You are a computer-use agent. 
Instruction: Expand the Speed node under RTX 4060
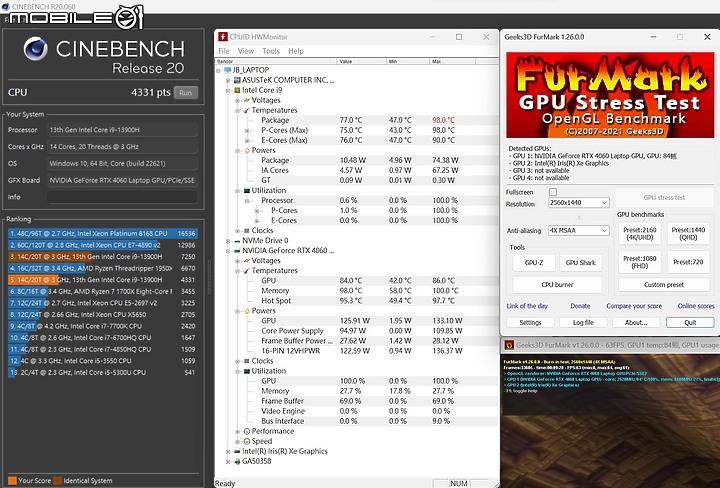tap(238, 441)
